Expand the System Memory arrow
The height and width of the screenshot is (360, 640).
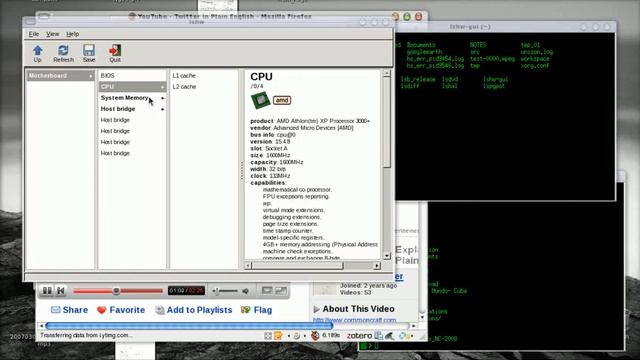(x=162, y=98)
